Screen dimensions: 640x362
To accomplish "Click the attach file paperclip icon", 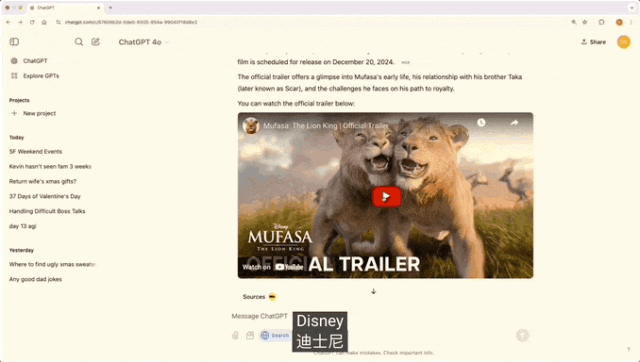I will (235, 335).
